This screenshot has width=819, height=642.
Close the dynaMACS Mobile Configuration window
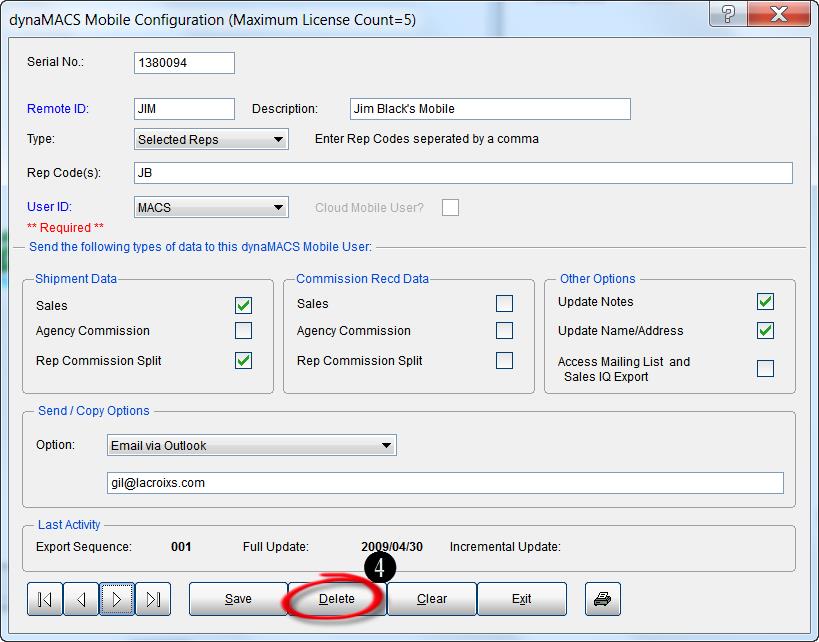[778, 14]
